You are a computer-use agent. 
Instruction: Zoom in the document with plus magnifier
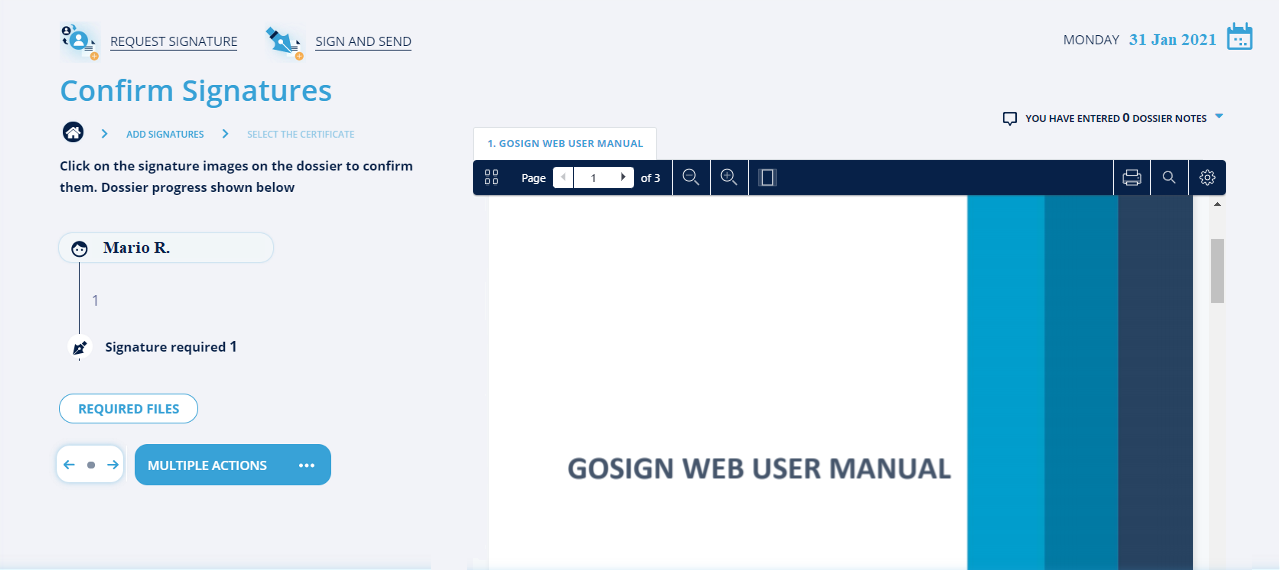(x=728, y=177)
